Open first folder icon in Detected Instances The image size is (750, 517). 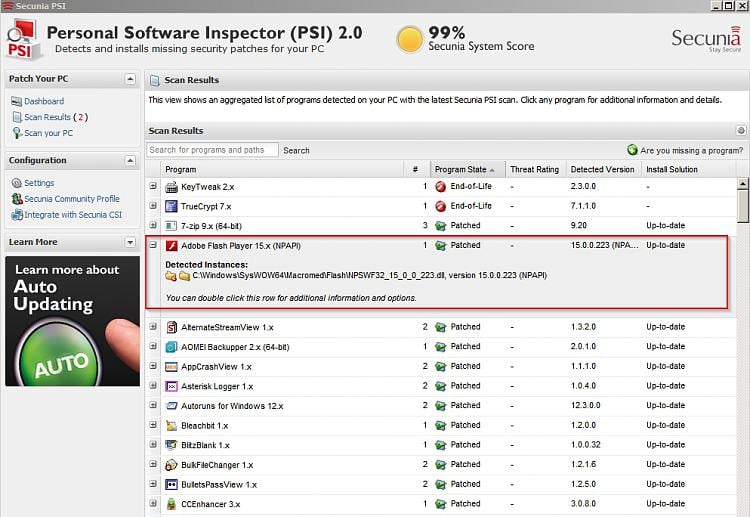170,276
